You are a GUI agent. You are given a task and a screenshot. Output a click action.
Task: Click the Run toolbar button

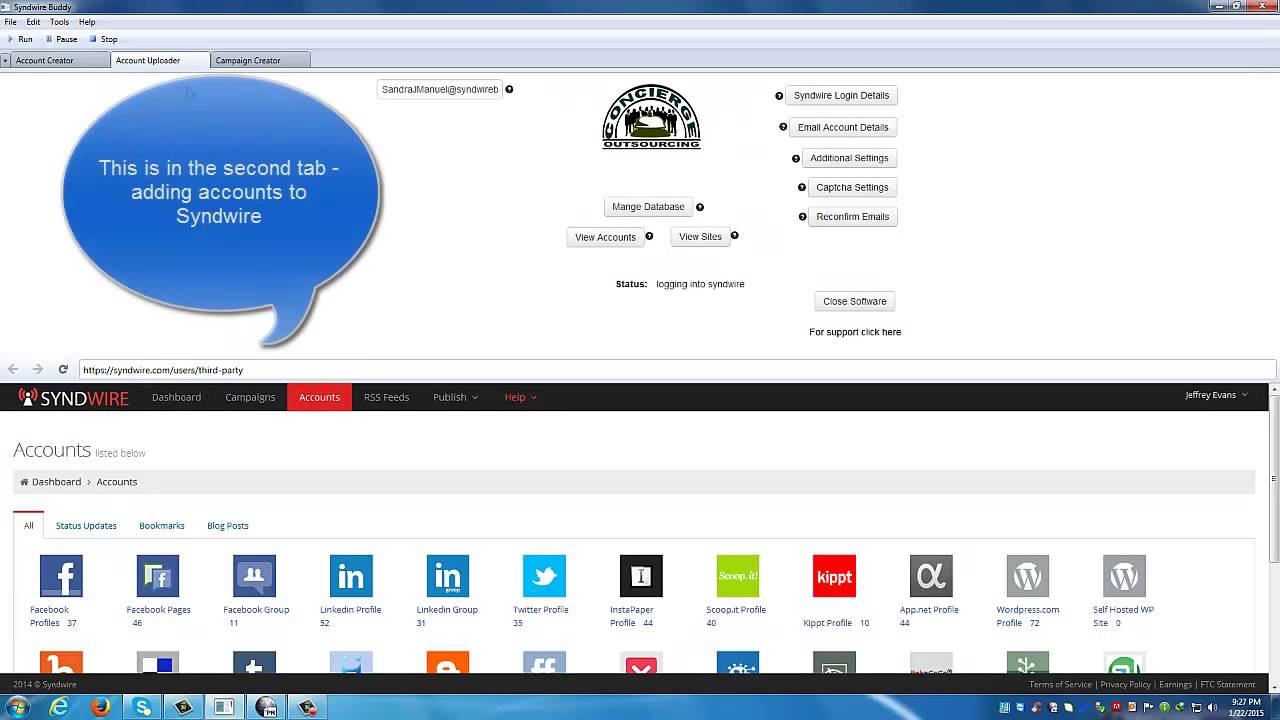20,39
